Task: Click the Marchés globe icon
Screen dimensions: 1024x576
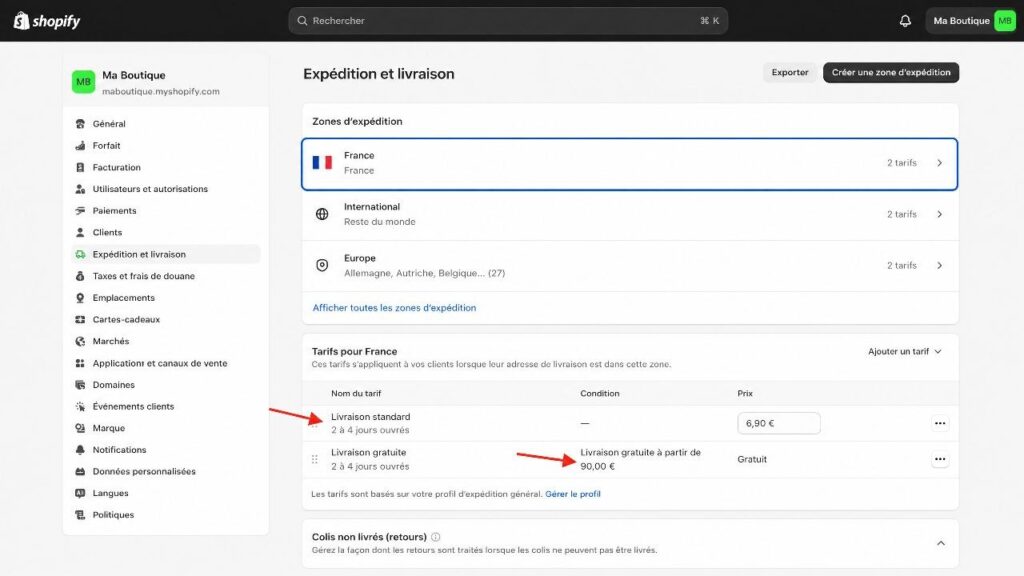Action: 80,341
